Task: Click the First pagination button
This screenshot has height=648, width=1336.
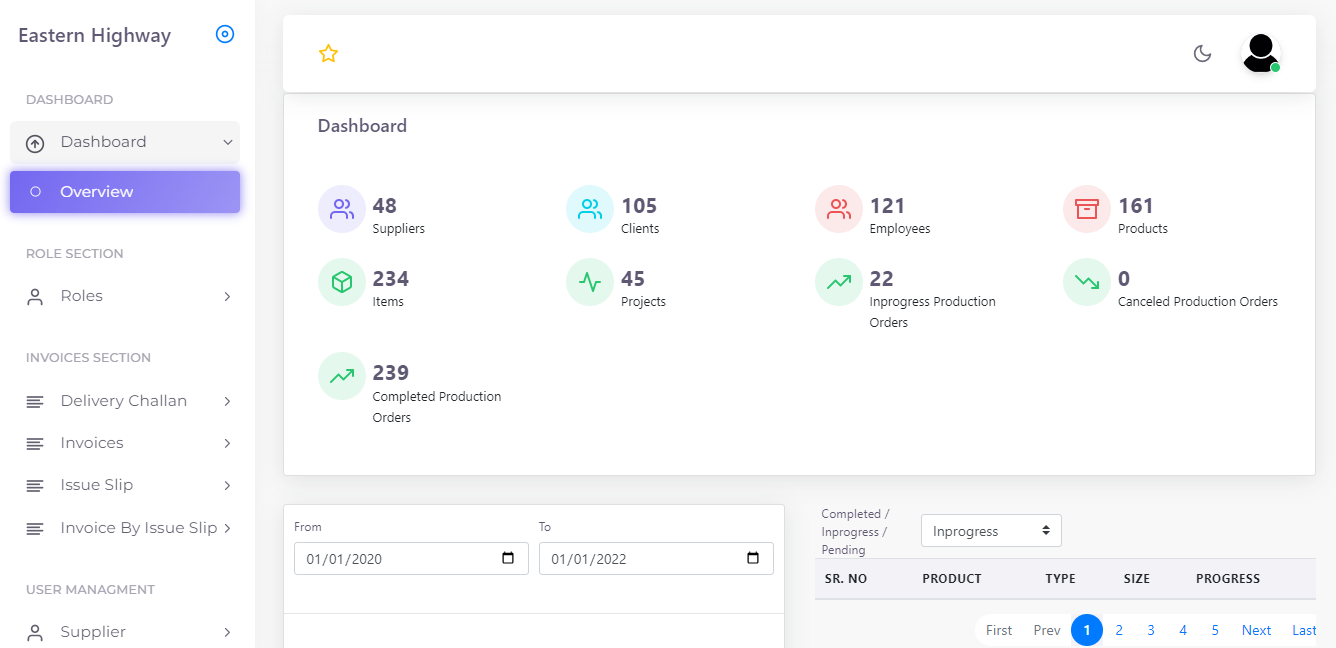Action: coord(999,630)
